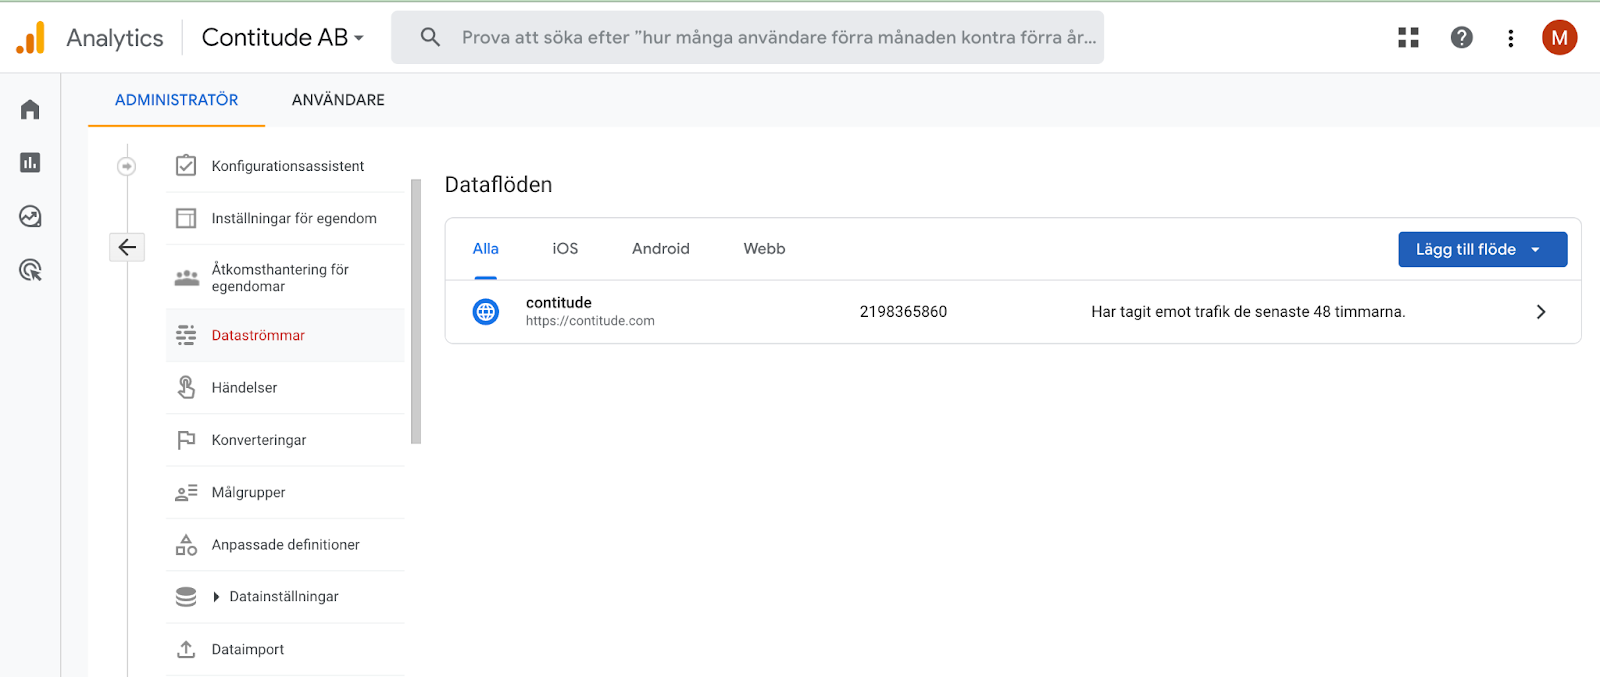The width and height of the screenshot is (1600, 677).
Task: Click the Åtkomsthantering people icon
Action: (187, 278)
